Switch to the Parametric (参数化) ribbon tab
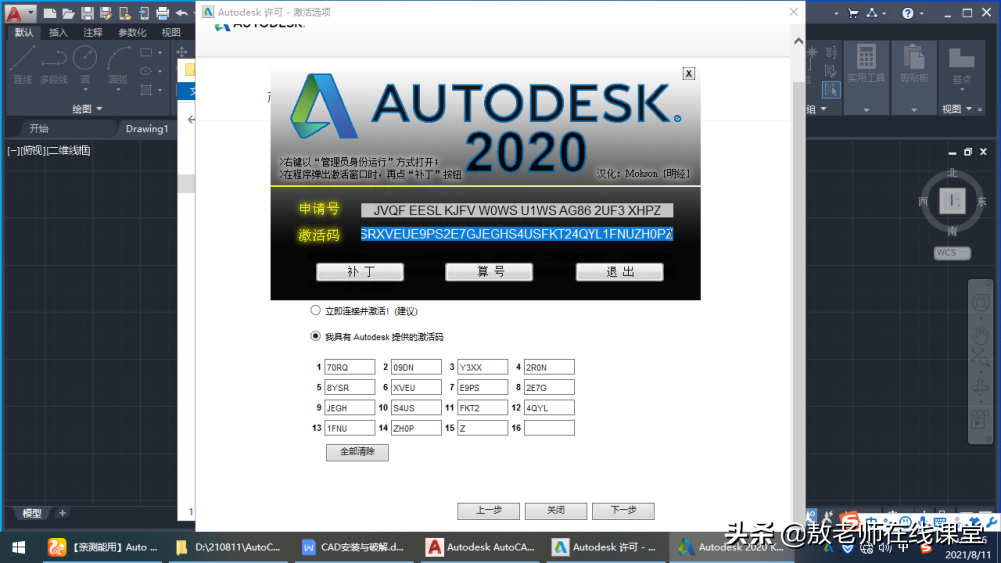 click(x=132, y=33)
